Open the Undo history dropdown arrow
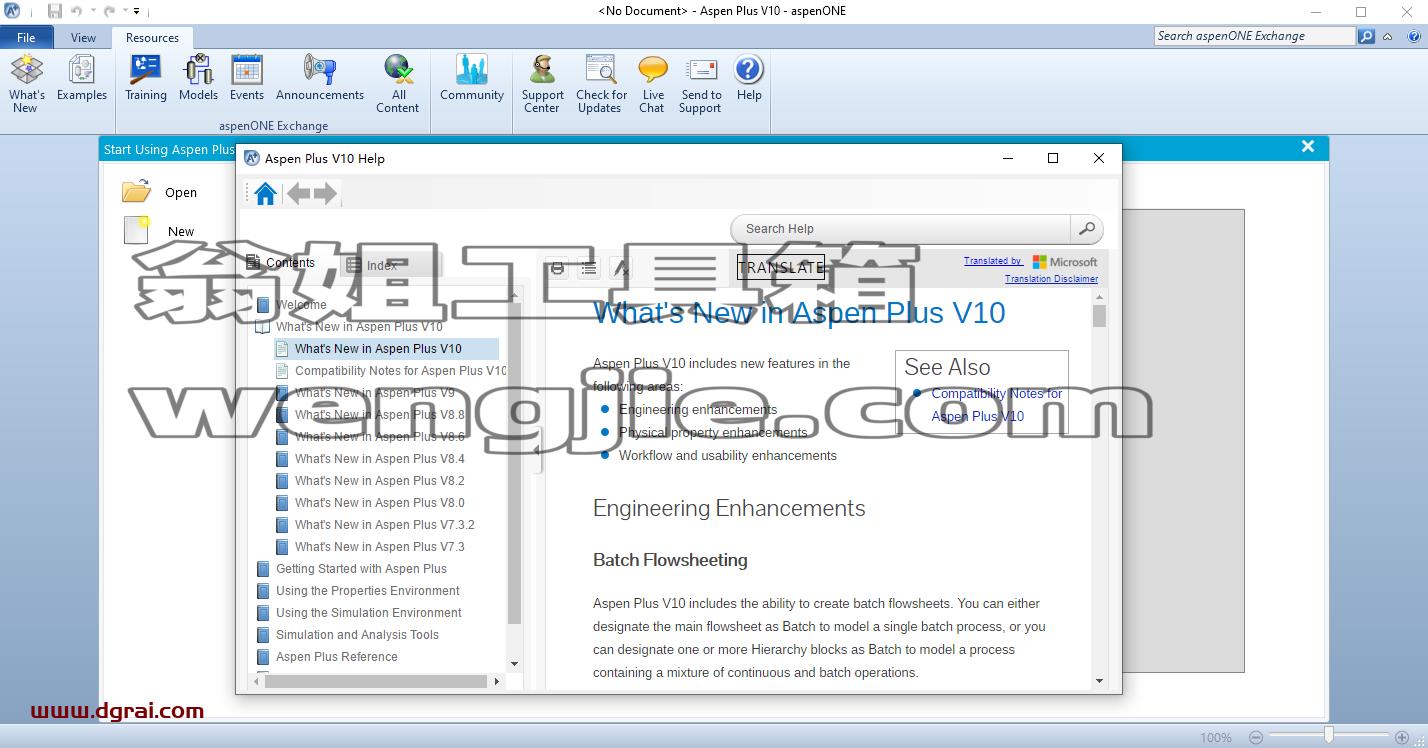Image resolution: width=1428 pixels, height=748 pixels. 91,11
